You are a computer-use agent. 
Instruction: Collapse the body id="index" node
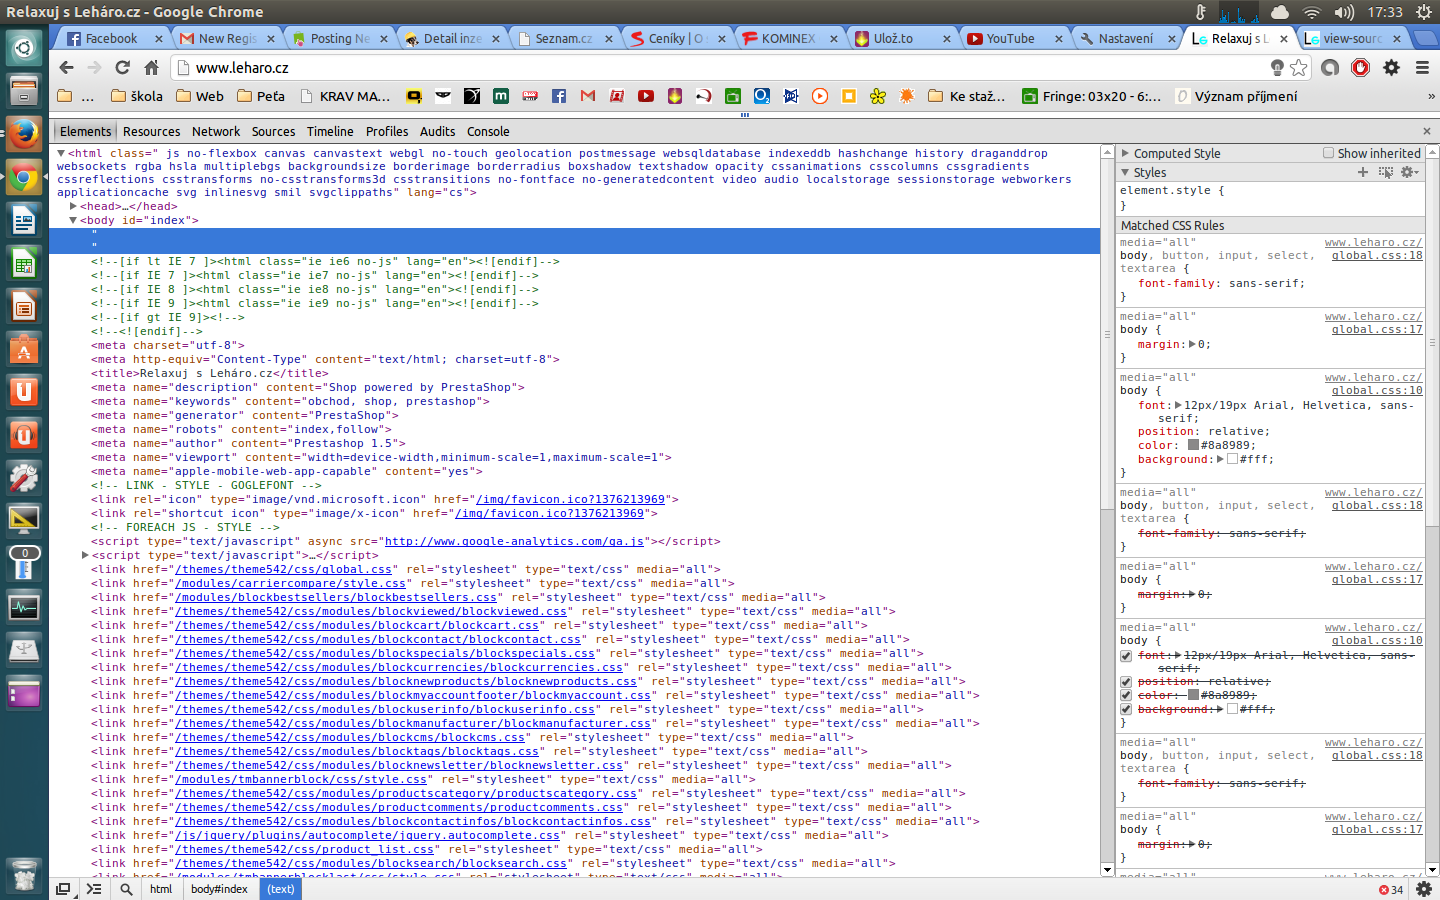(74, 220)
